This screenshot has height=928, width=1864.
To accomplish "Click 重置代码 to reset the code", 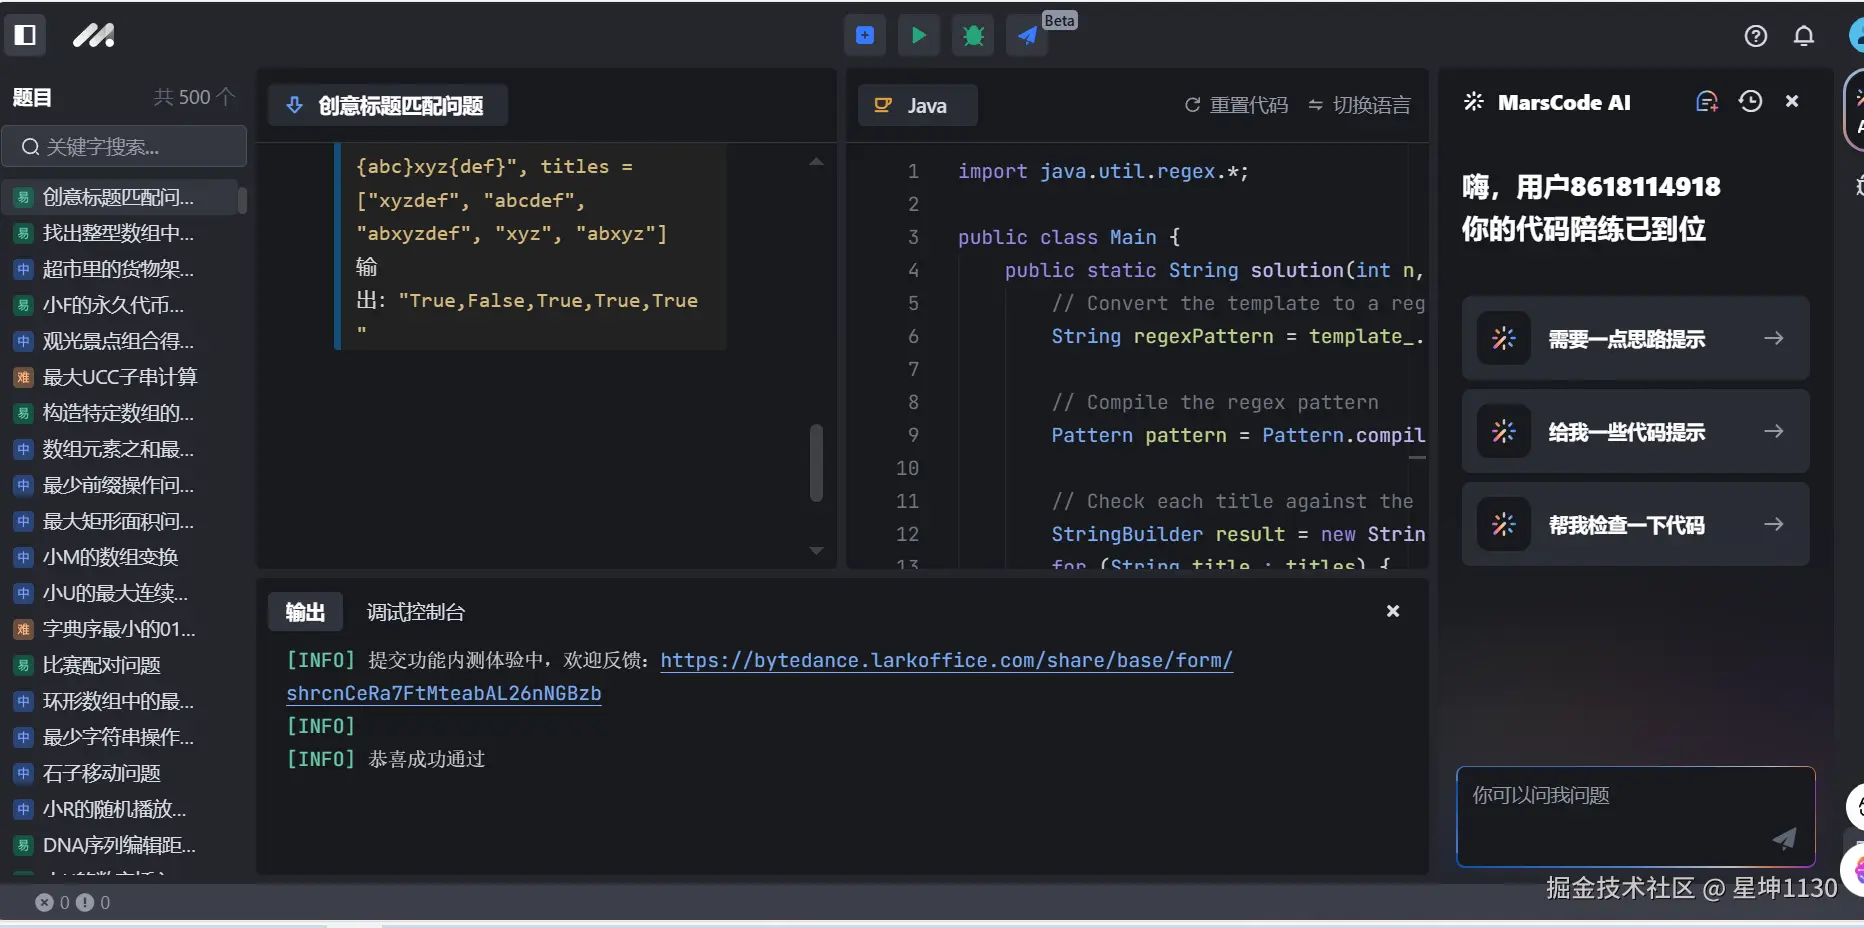I will pyautogui.click(x=1237, y=105).
